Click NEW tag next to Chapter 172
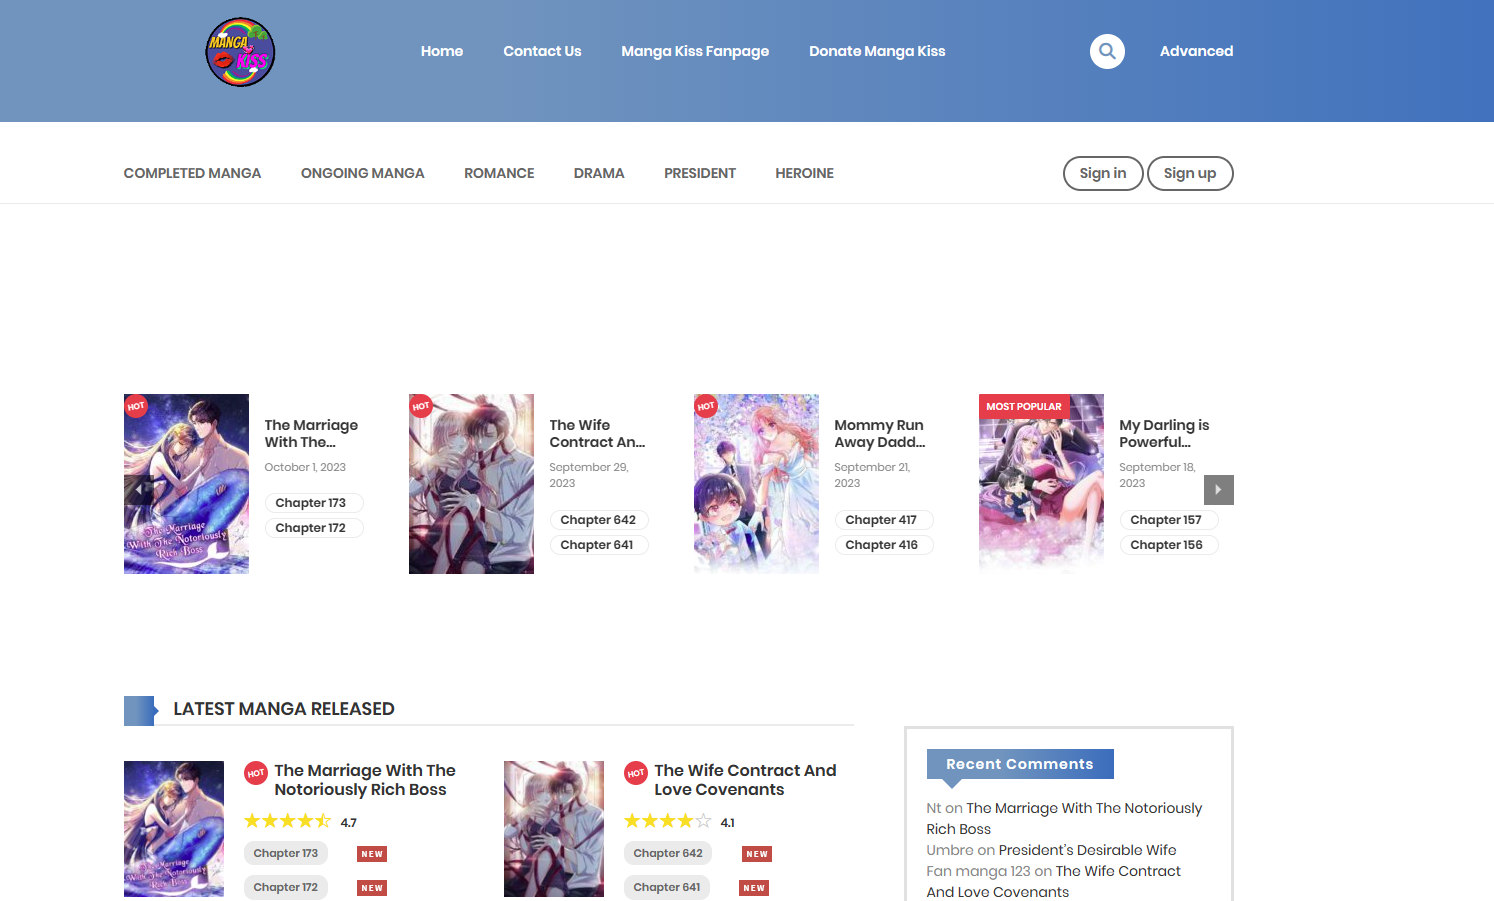 coord(372,888)
